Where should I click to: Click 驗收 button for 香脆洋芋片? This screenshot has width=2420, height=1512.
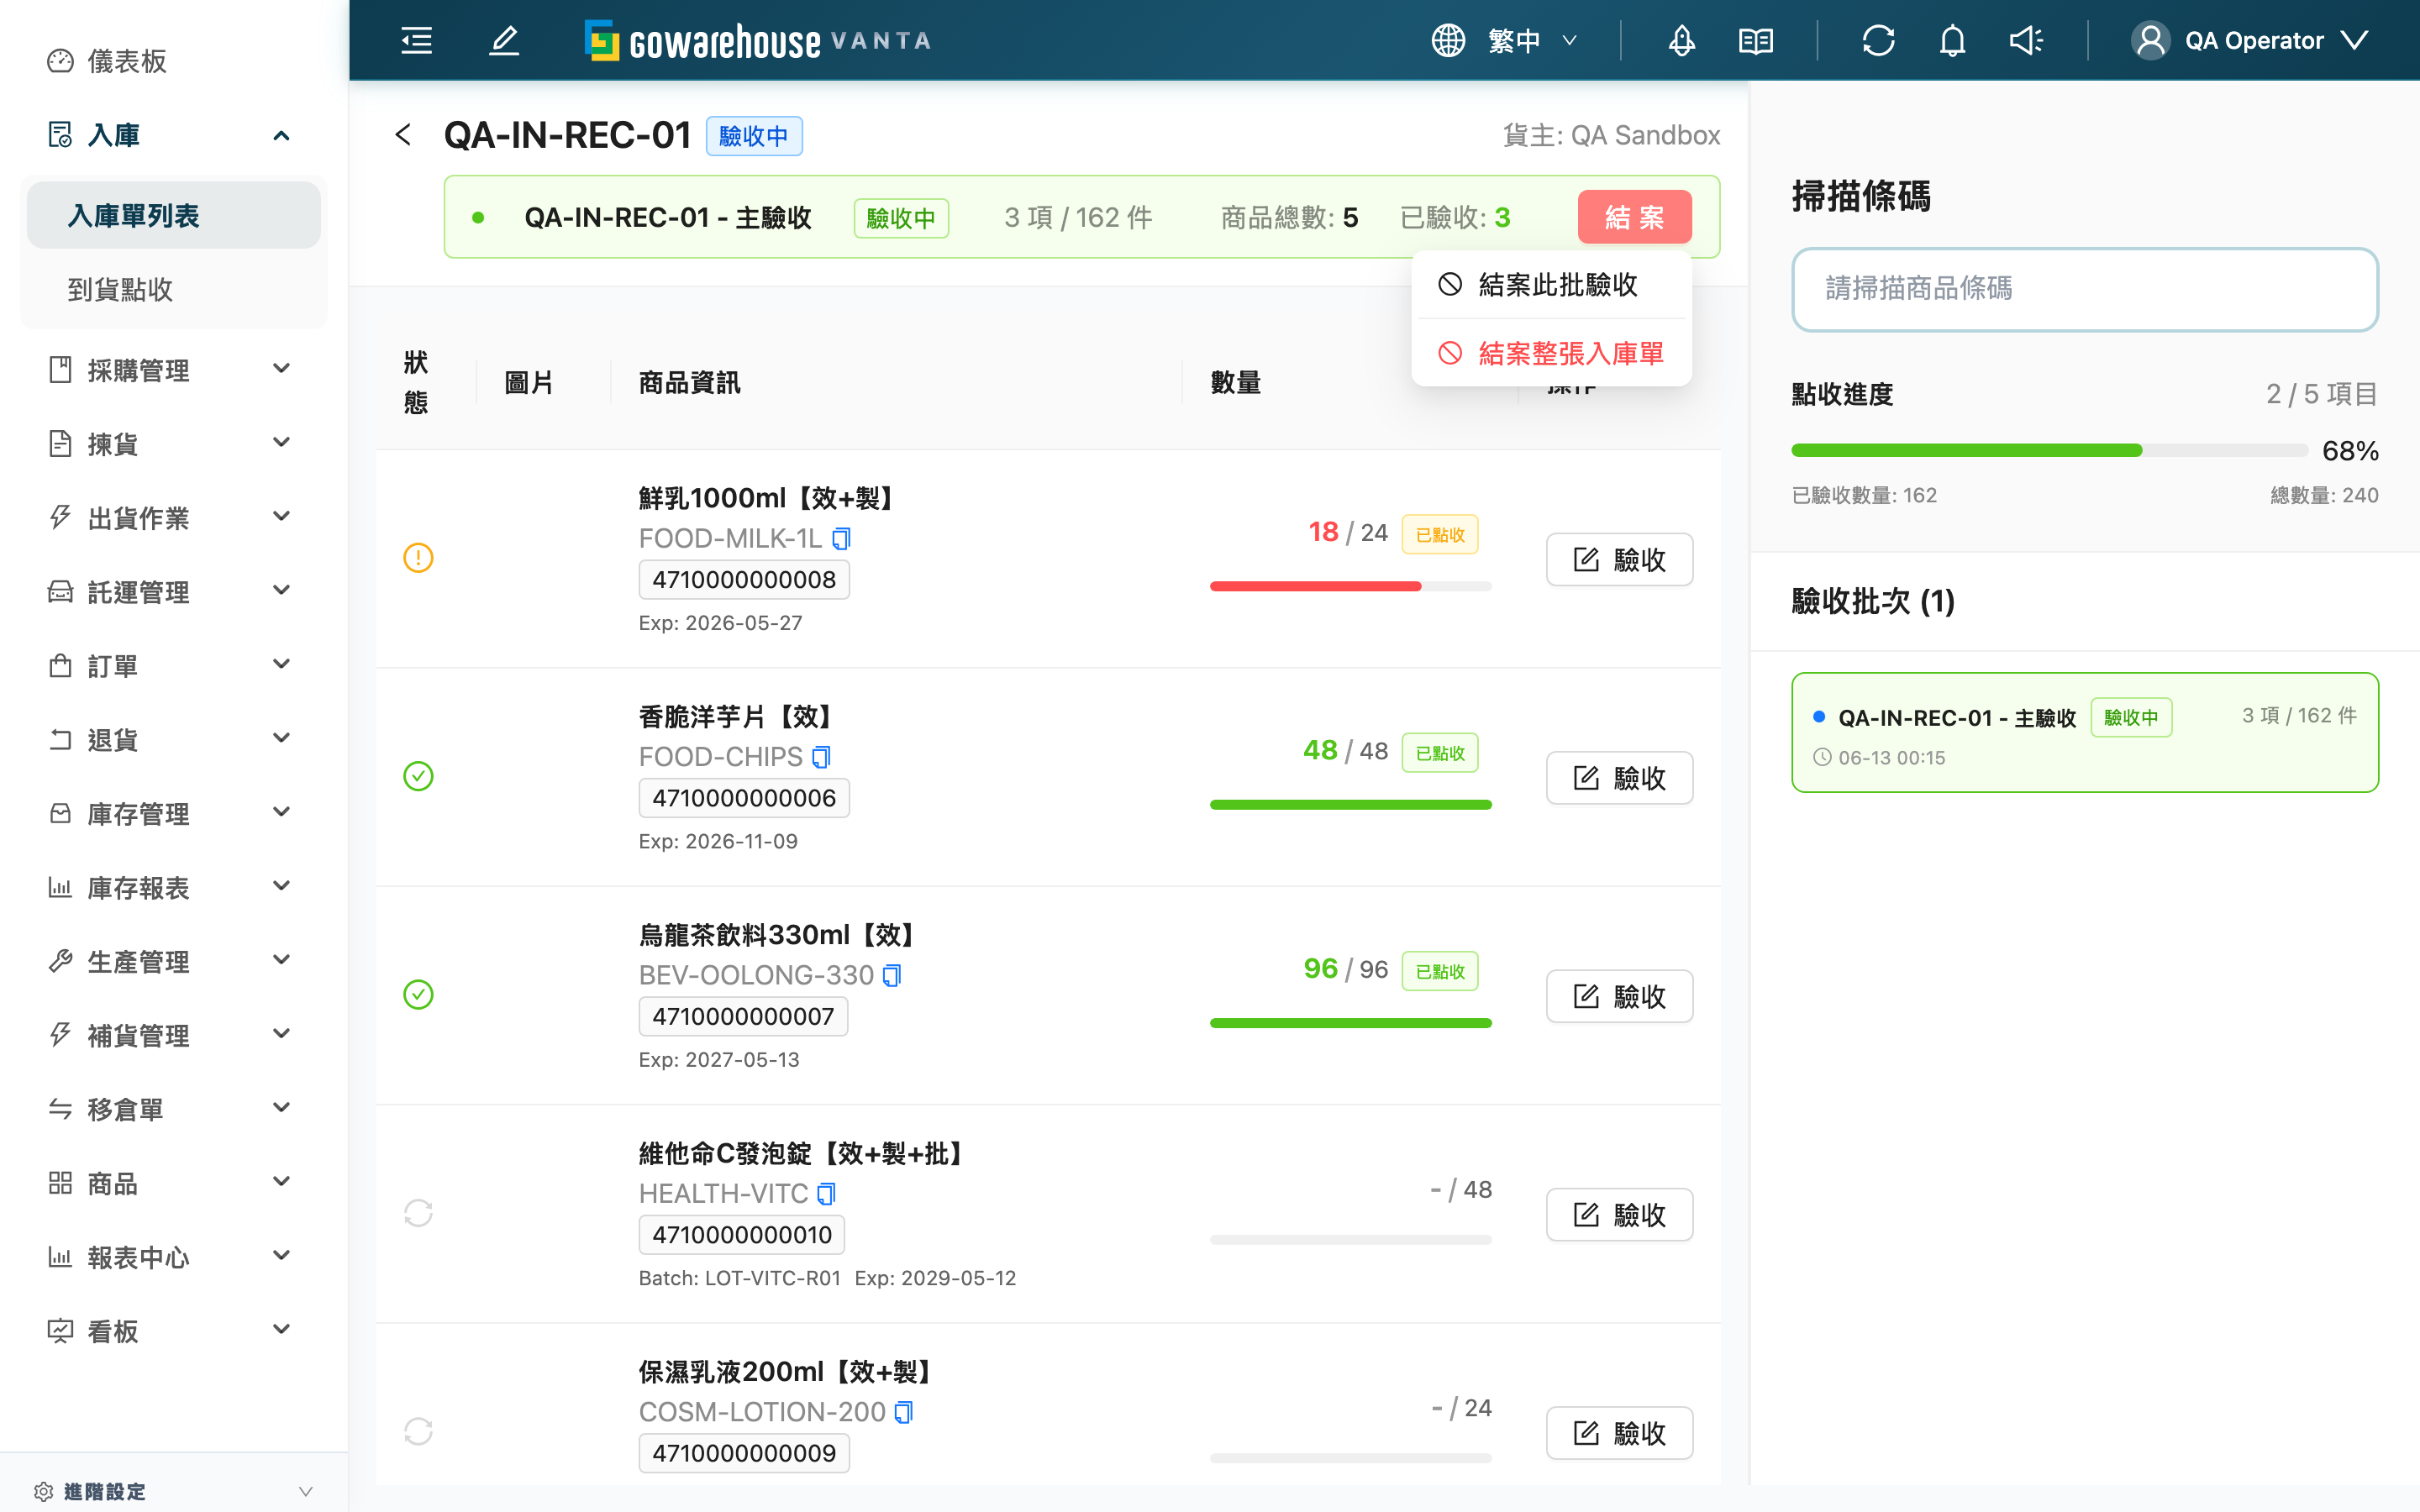1619,777
